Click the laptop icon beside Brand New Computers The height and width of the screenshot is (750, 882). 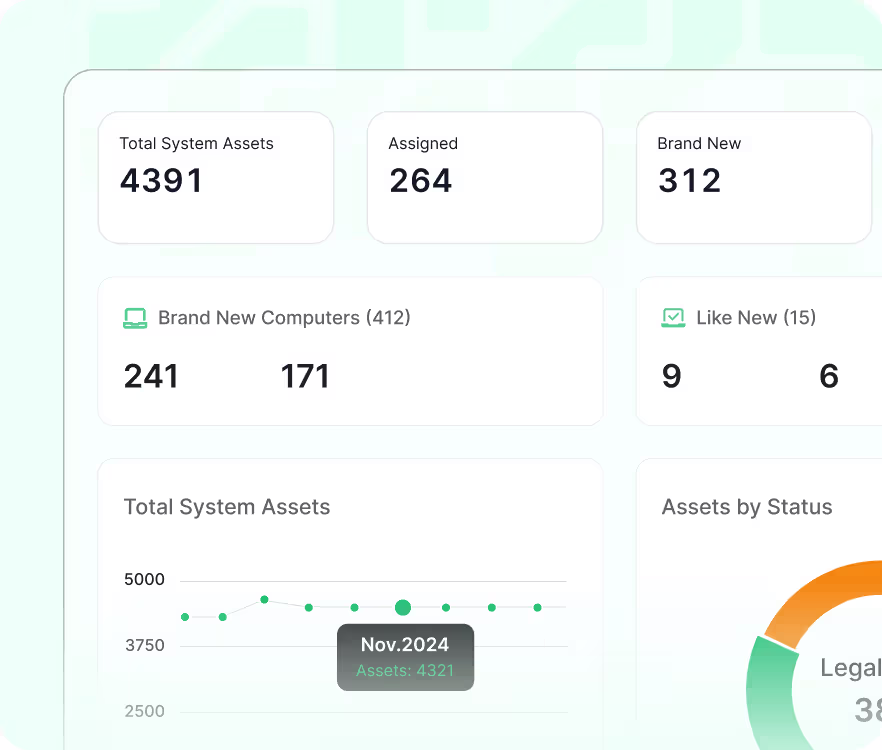135,318
